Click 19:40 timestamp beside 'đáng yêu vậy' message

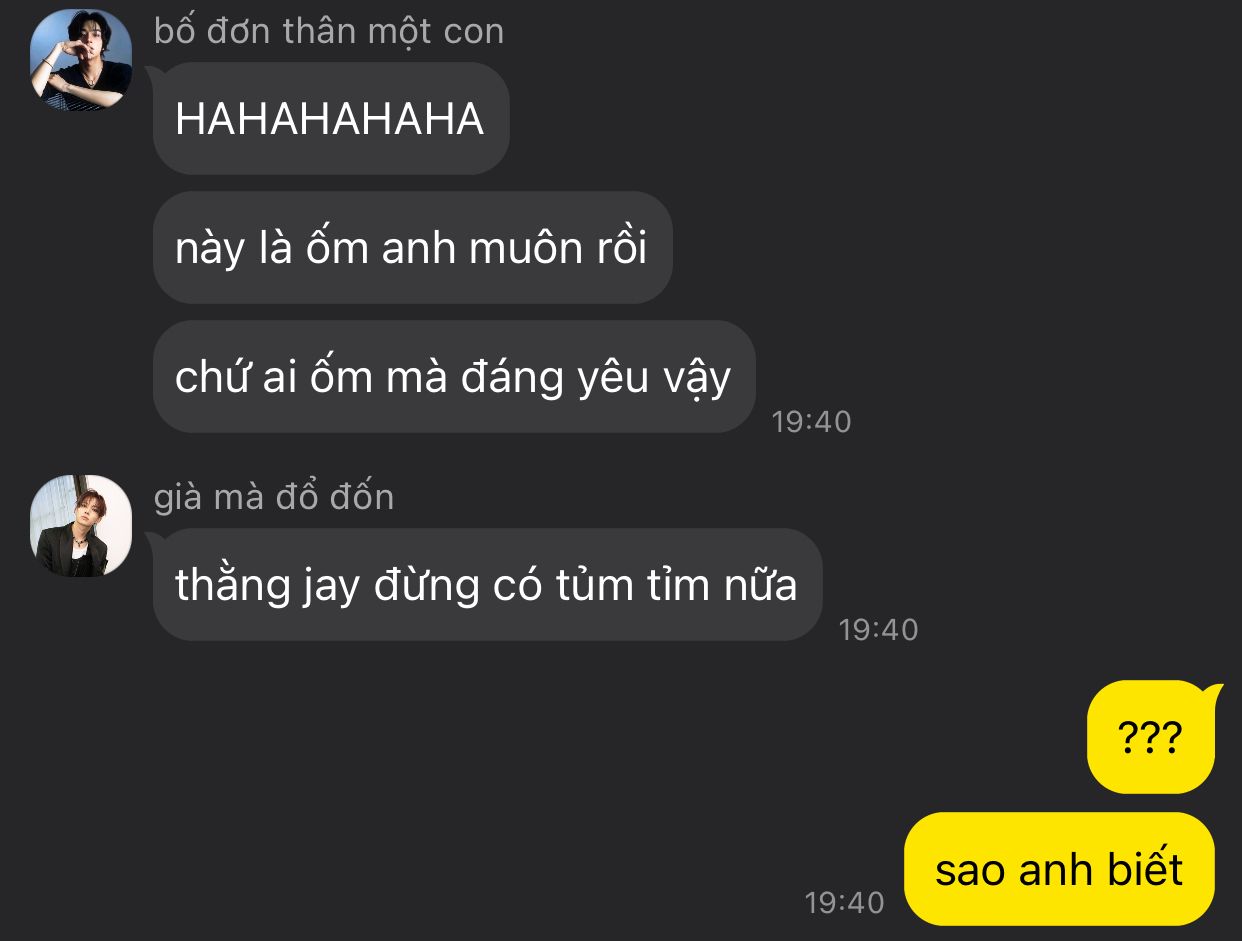click(812, 422)
